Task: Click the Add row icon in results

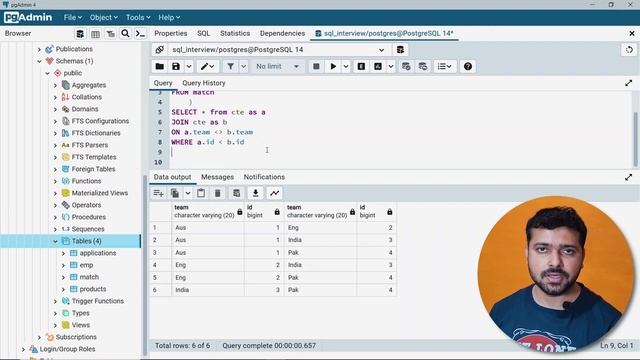Action: [158, 193]
